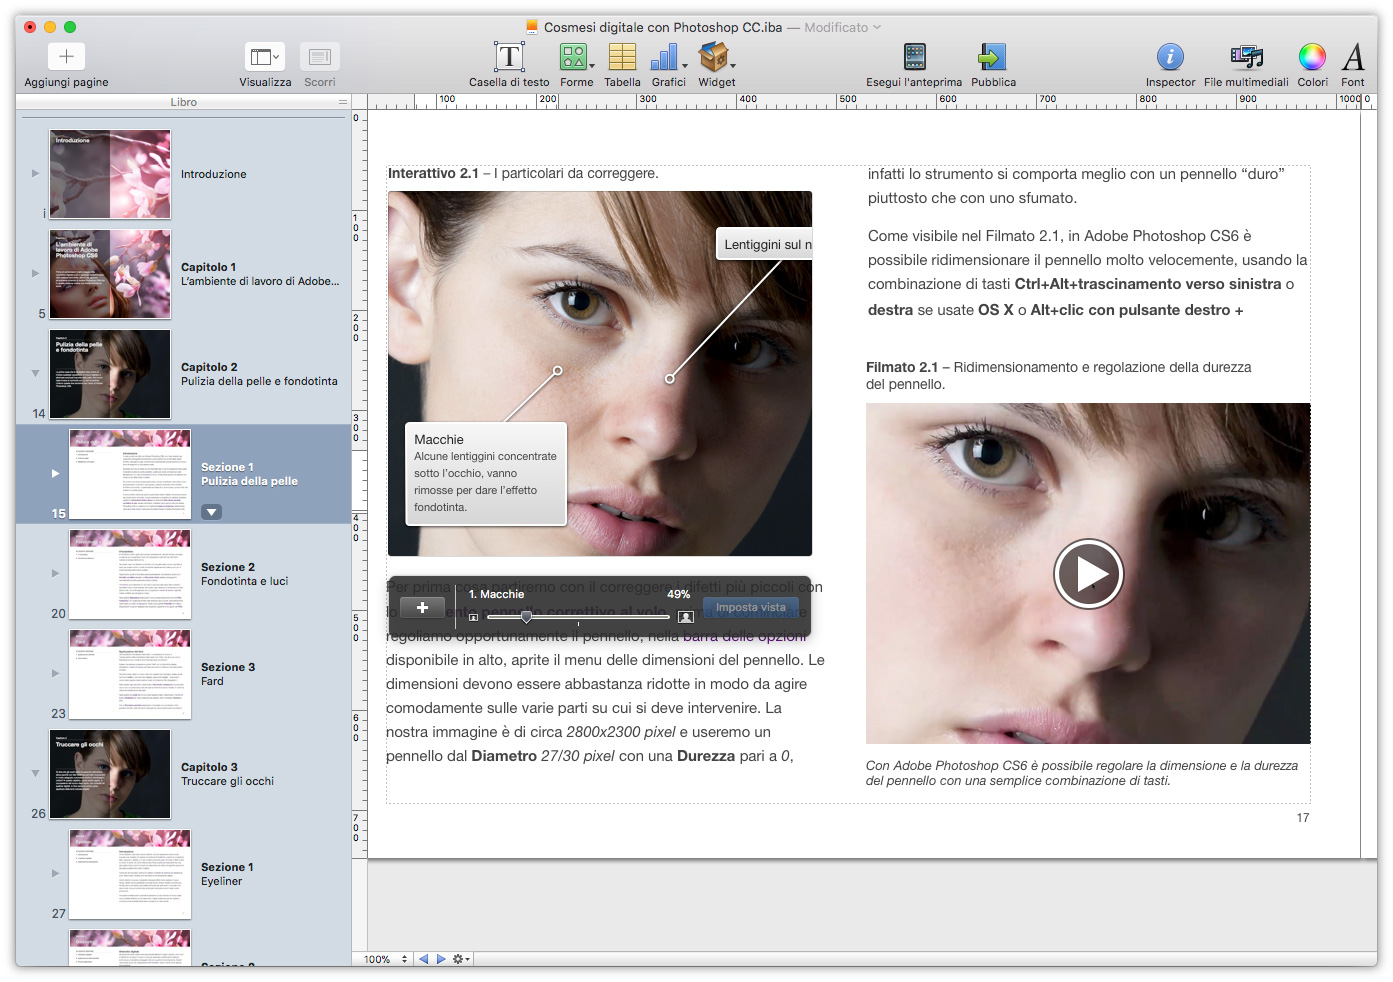
Task: Open dropdown under Pulizia della pelle section
Action: pos(211,512)
